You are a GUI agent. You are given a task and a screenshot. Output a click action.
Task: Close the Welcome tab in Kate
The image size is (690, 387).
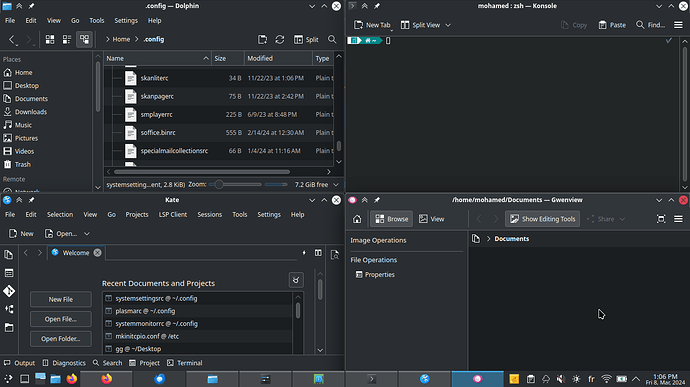pos(97,253)
